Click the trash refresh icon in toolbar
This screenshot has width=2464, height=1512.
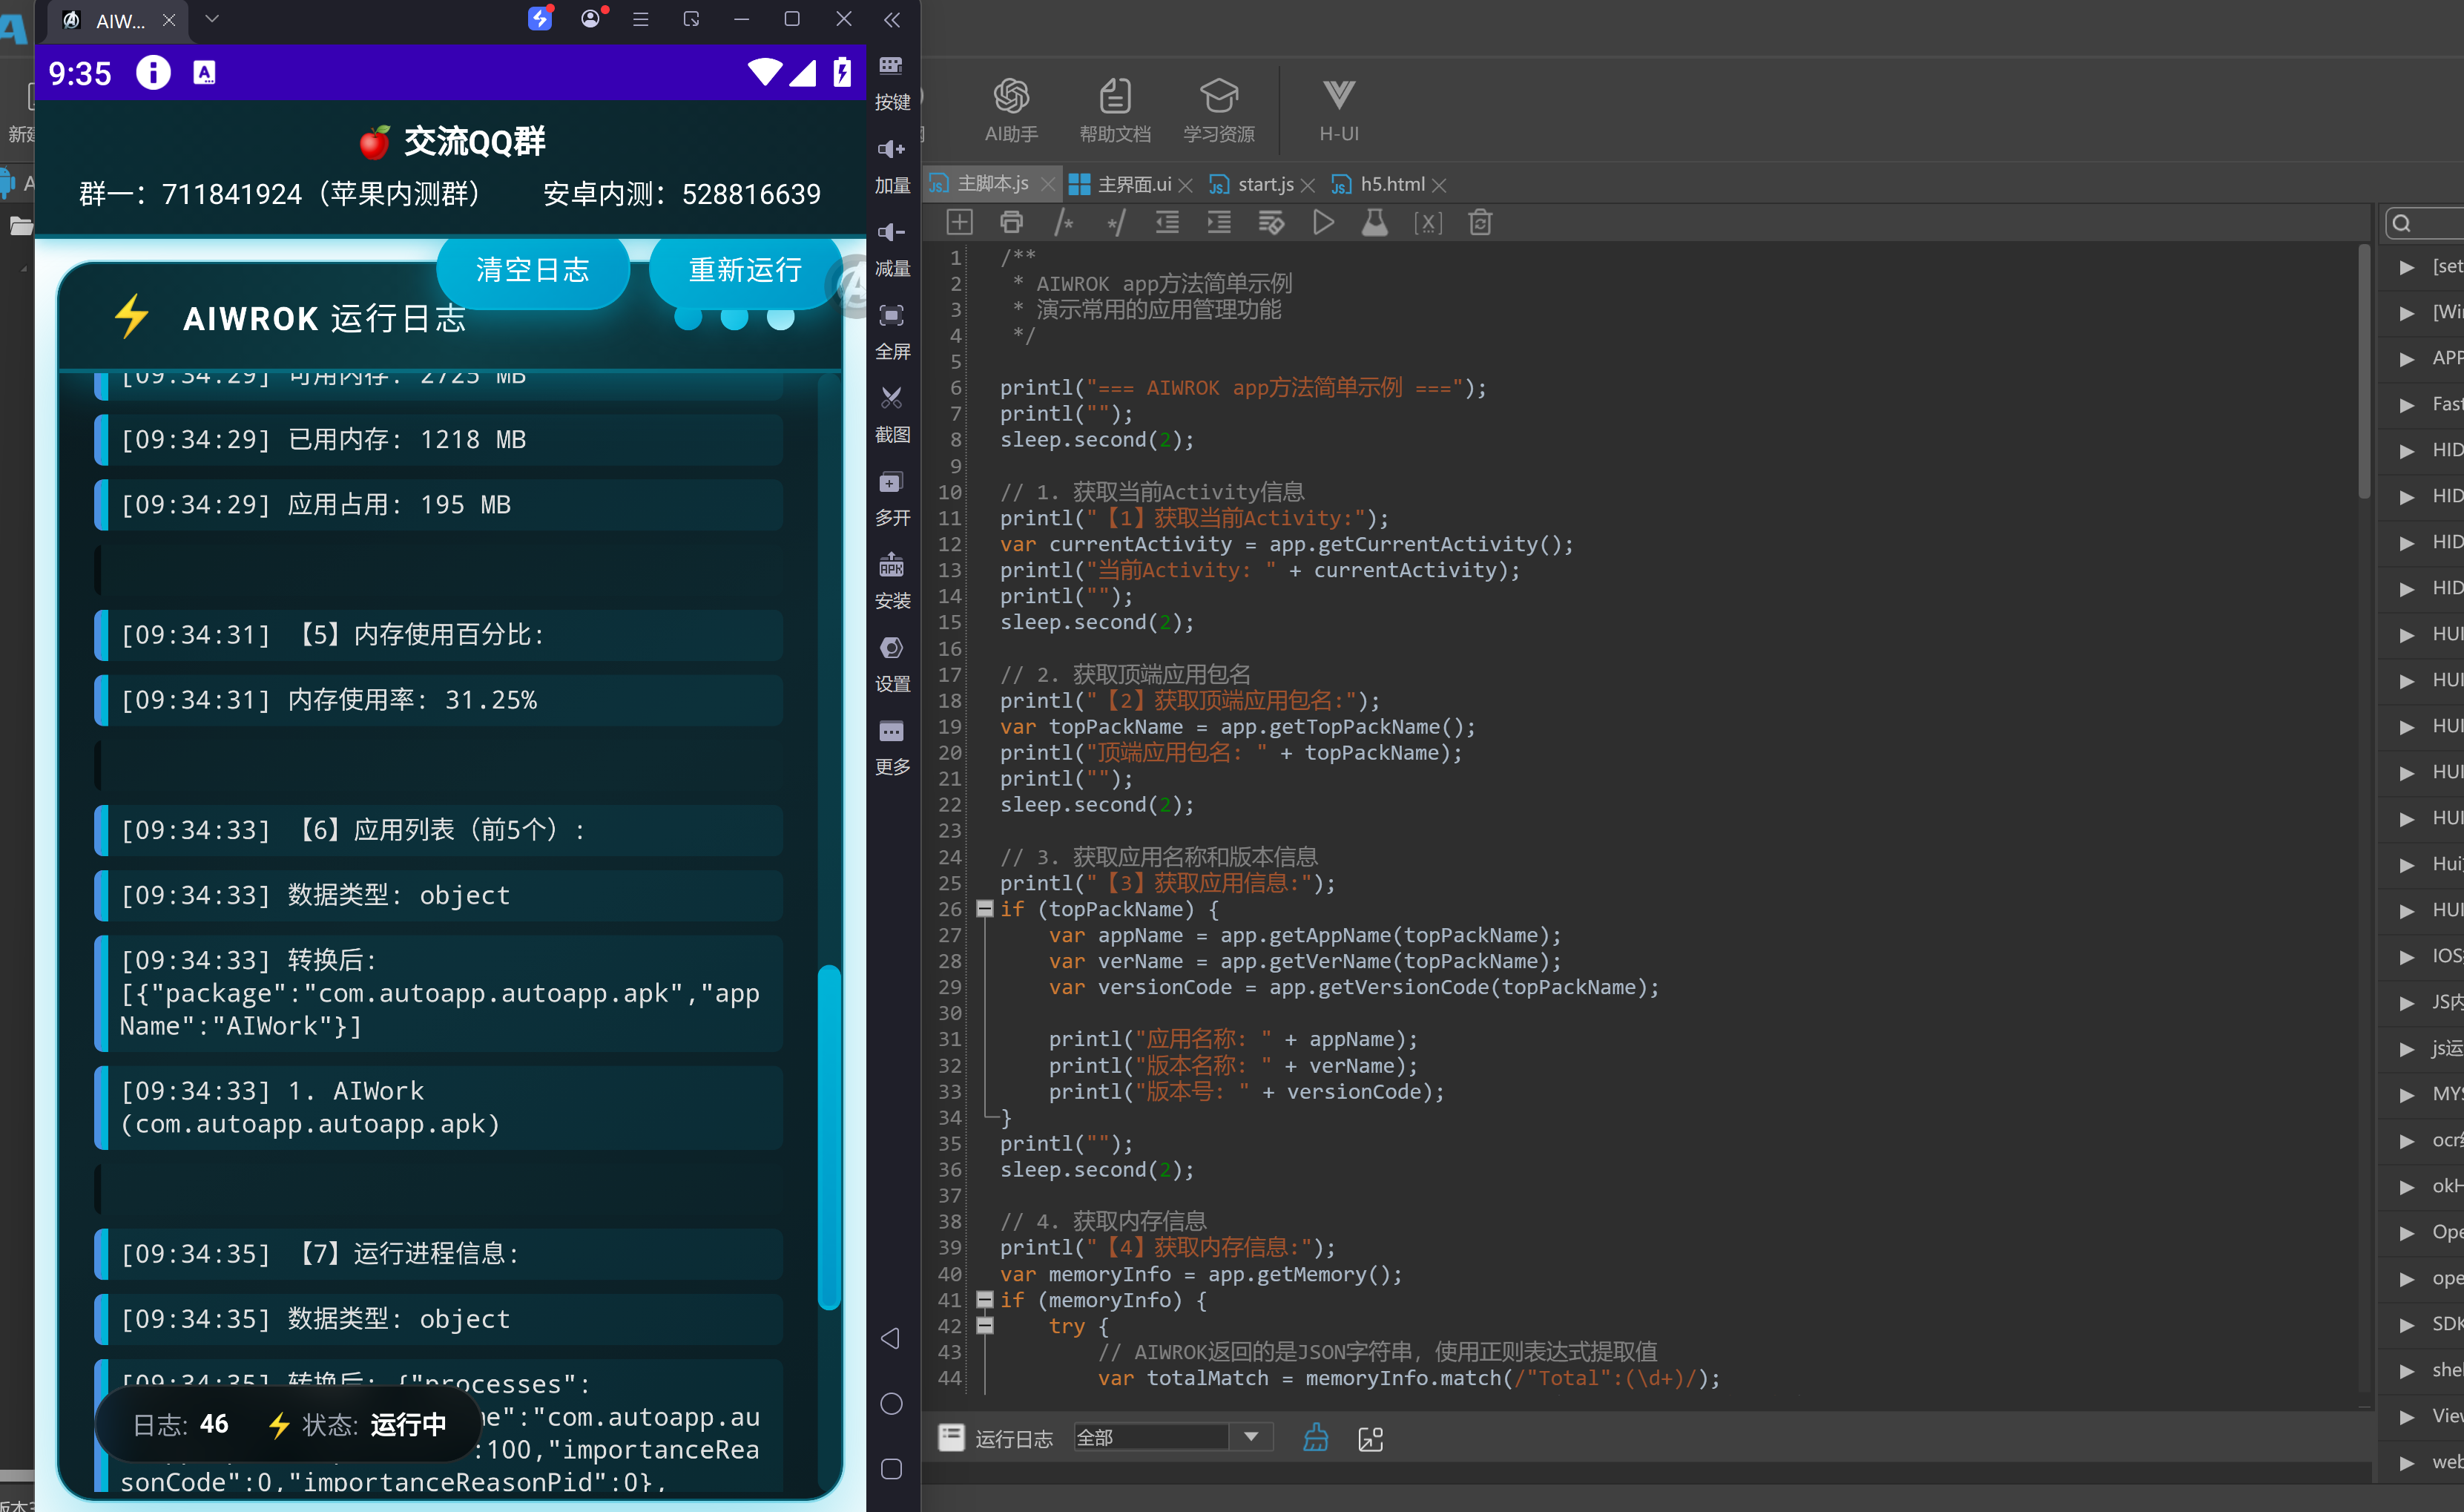click(x=1480, y=222)
